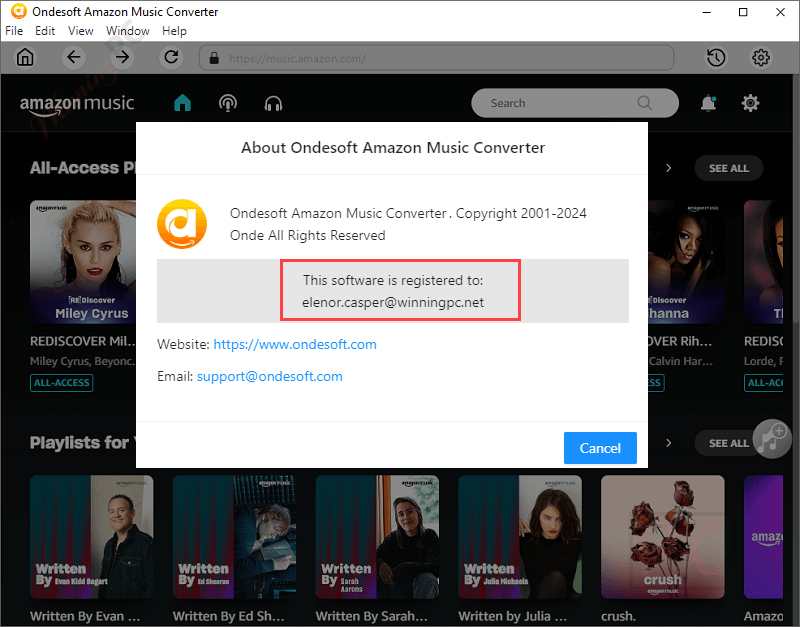The image size is (800, 627).
Task: Expand next arrow in All-Access row
Action: pos(669,168)
